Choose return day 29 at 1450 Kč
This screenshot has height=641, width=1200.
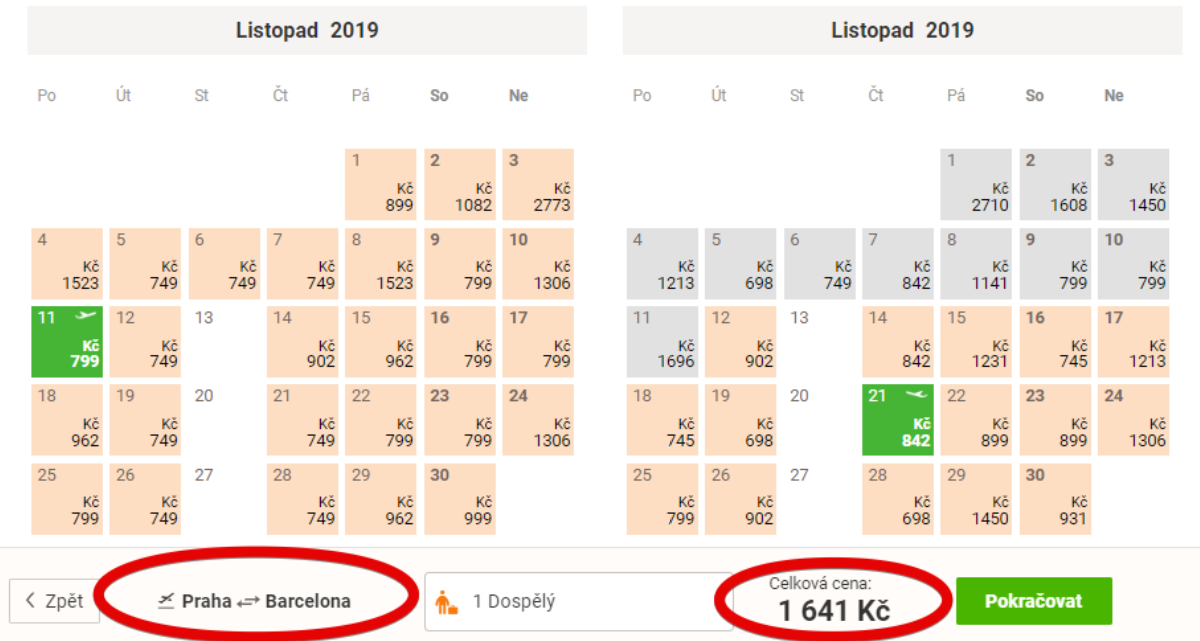[x=977, y=498]
